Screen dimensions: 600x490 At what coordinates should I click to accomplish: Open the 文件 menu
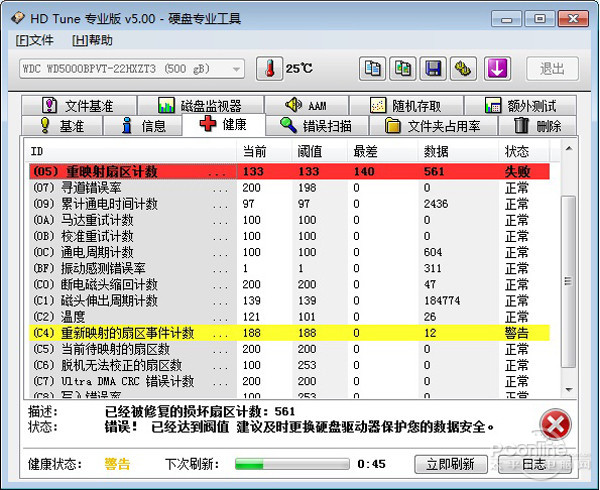click(35, 40)
